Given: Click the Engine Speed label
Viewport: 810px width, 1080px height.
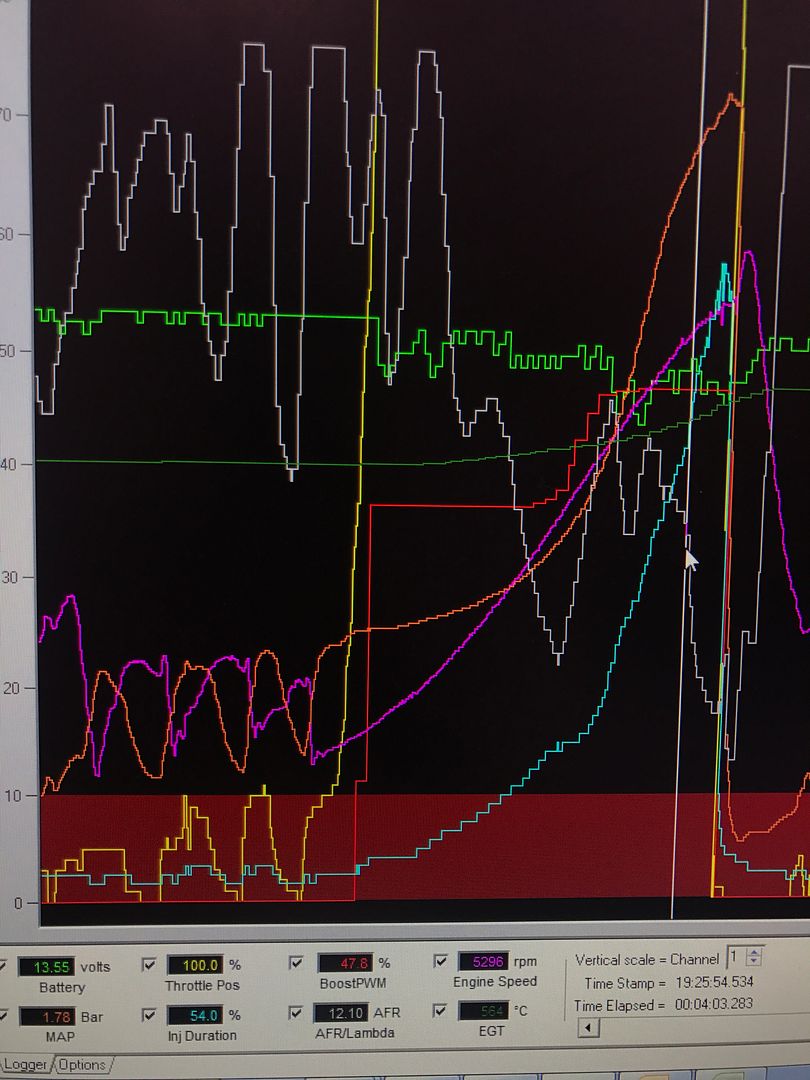Looking at the screenshot, I should pyautogui.click(x=495, y=982).
